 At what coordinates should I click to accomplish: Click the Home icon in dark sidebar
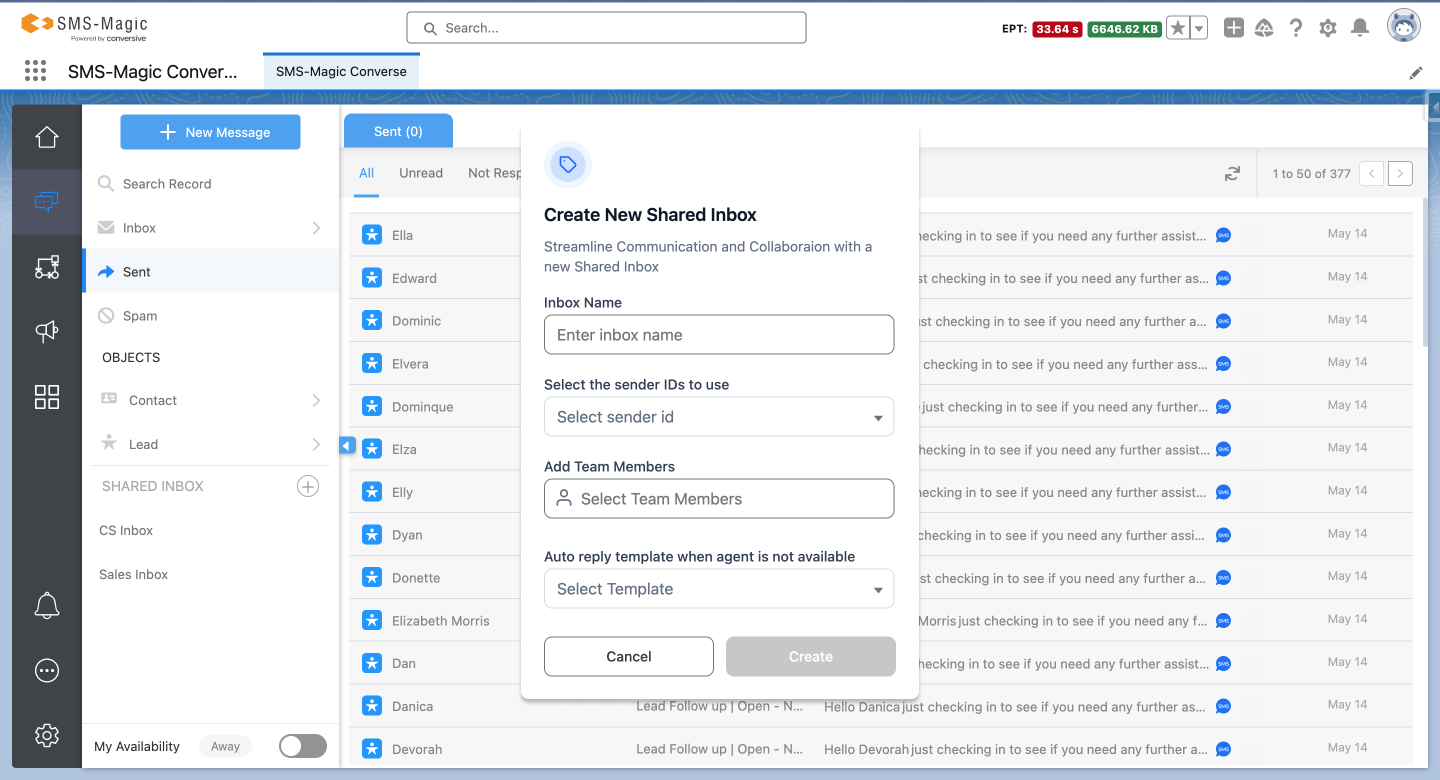click(x=47, y=137)
